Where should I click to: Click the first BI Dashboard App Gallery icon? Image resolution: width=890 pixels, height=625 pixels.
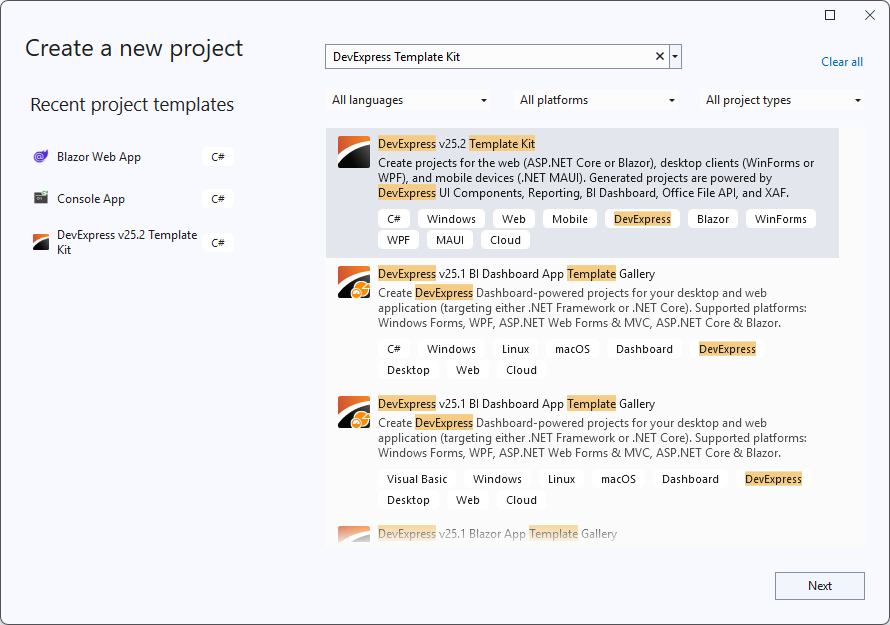[353, 281]
